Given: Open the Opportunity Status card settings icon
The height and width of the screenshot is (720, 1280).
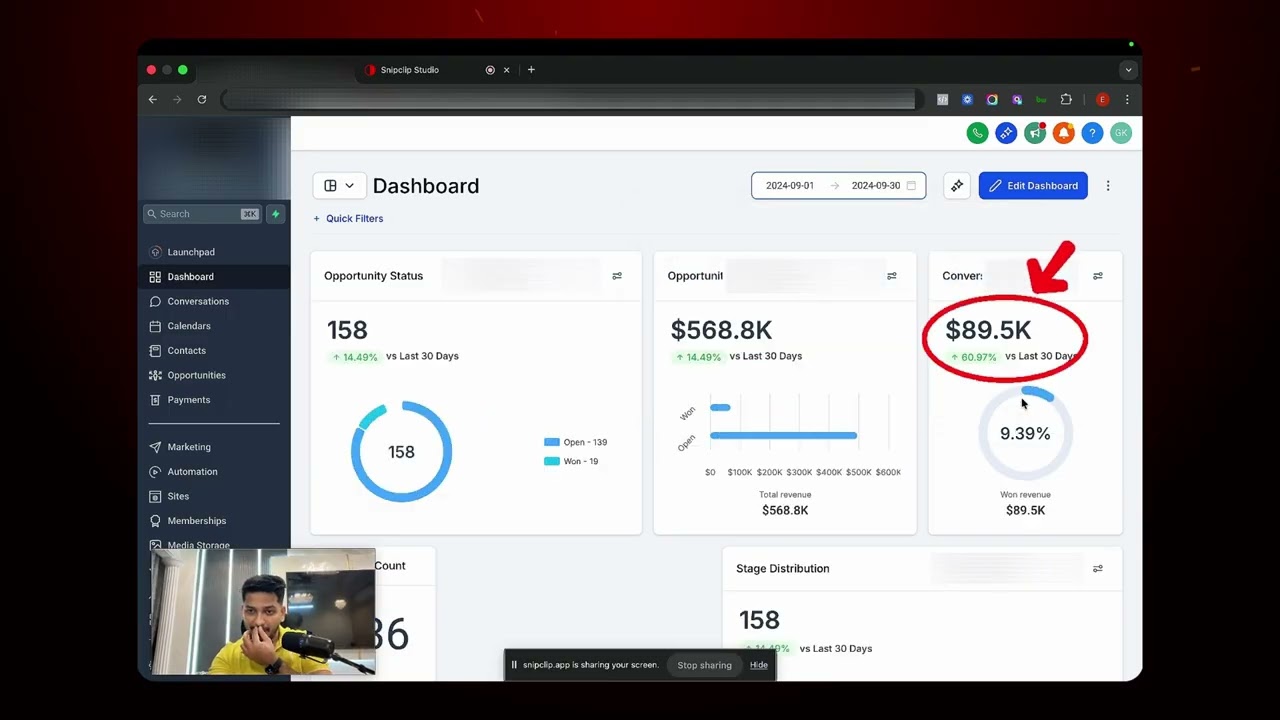Looking at the screenshot, I should pyautogui.click(x=617, y=276).
